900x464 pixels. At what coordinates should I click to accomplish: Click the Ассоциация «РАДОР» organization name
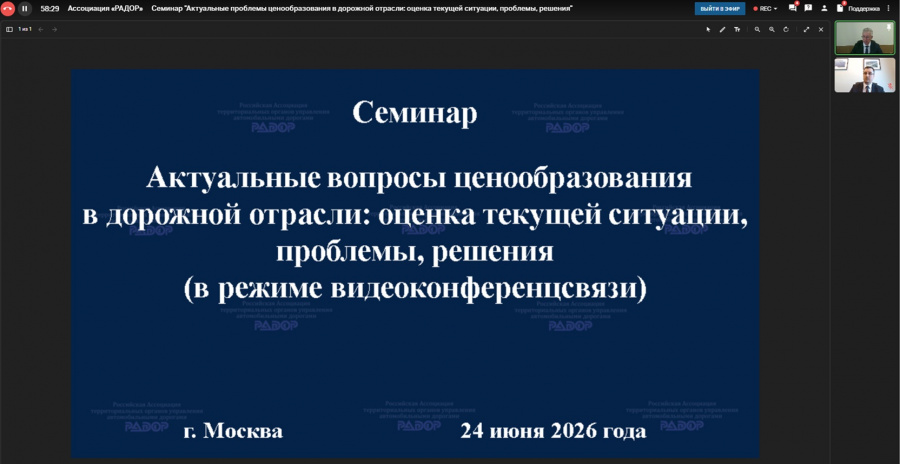tap(106, 9)
